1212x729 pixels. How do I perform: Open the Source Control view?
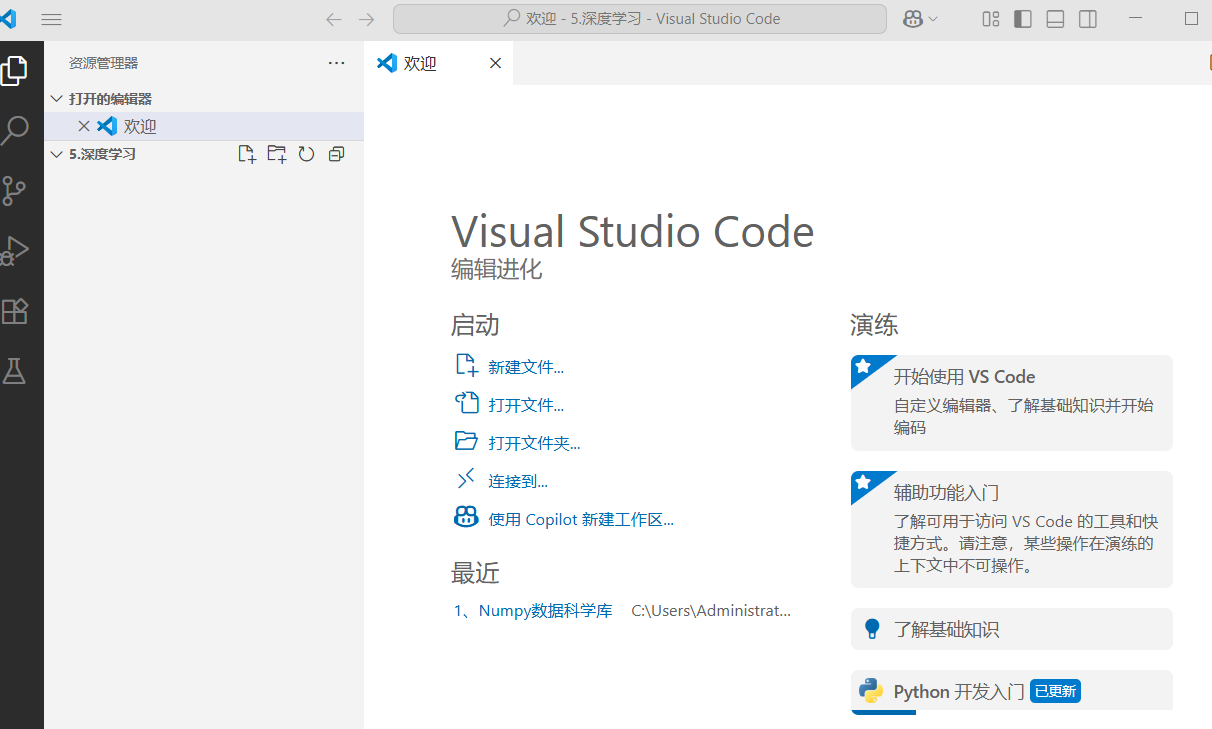[14, 191]
